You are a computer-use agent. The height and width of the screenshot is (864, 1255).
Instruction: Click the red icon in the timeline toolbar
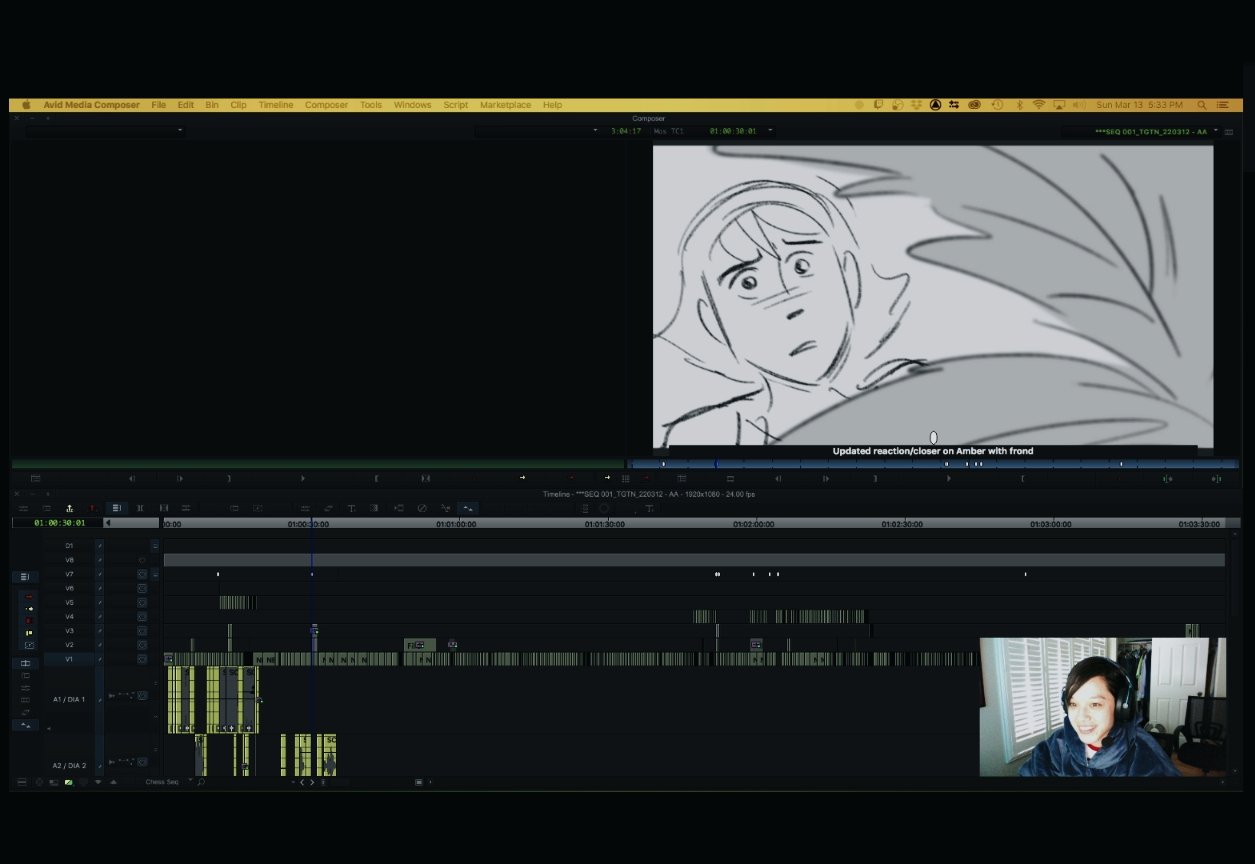point(92,508)
